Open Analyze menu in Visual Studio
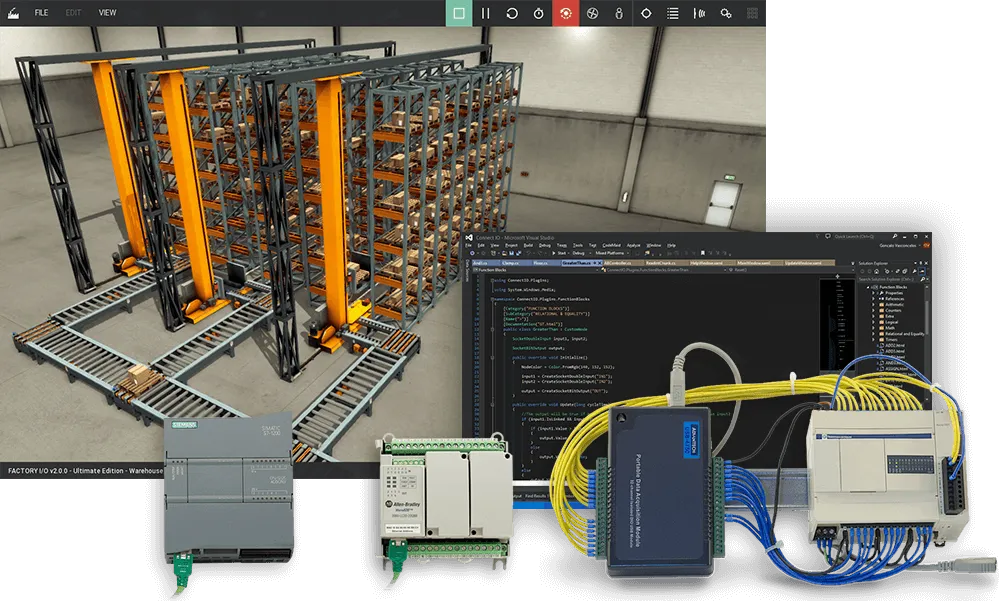 tap(633, 246)
